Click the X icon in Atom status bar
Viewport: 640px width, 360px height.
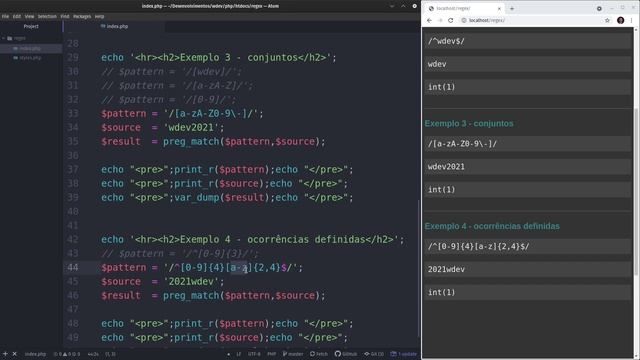pyautogui.click(x=14, y=354)
